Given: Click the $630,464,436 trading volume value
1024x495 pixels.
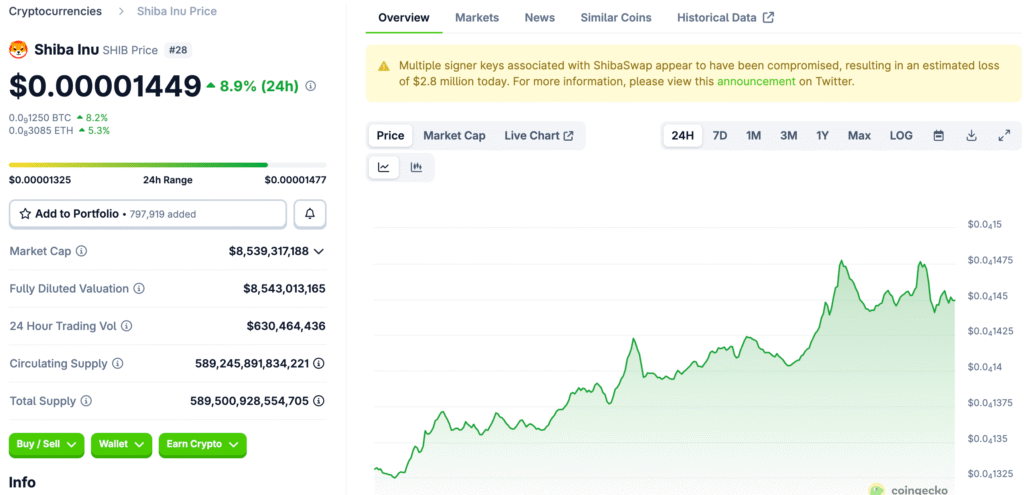Looking at the screenshot, I should click(286, 325).
